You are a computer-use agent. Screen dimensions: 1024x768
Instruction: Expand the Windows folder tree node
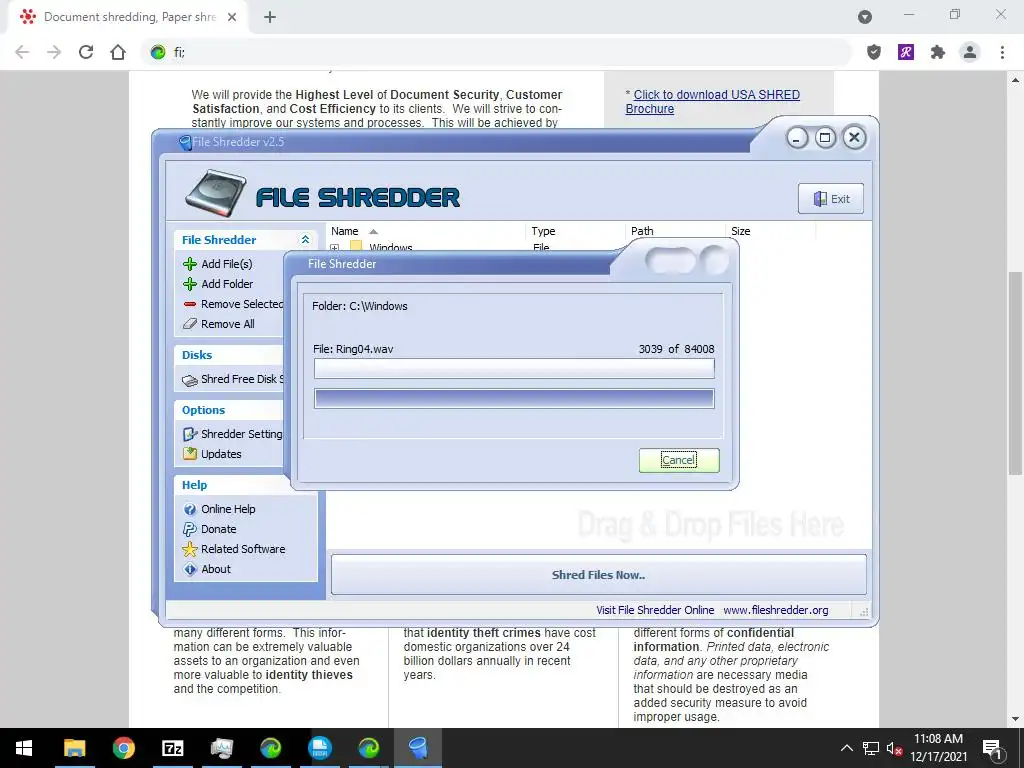coord(334,248)
